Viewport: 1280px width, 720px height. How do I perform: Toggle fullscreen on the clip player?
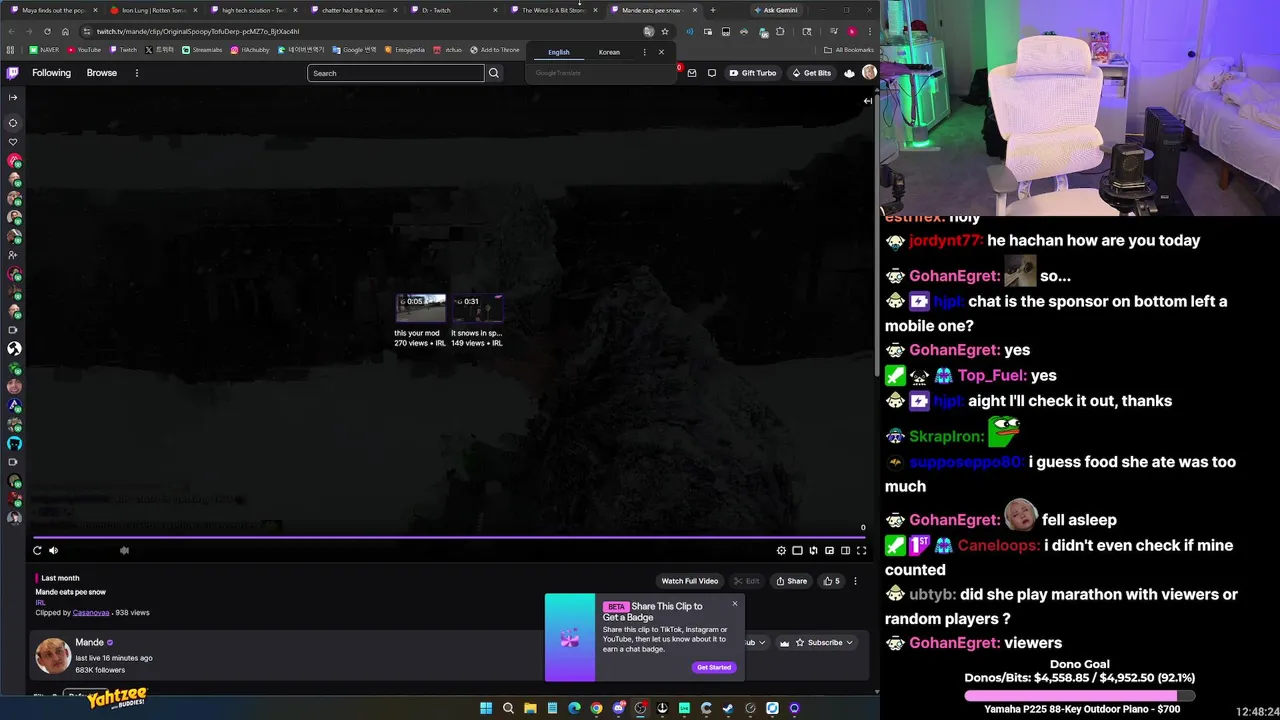861,550
